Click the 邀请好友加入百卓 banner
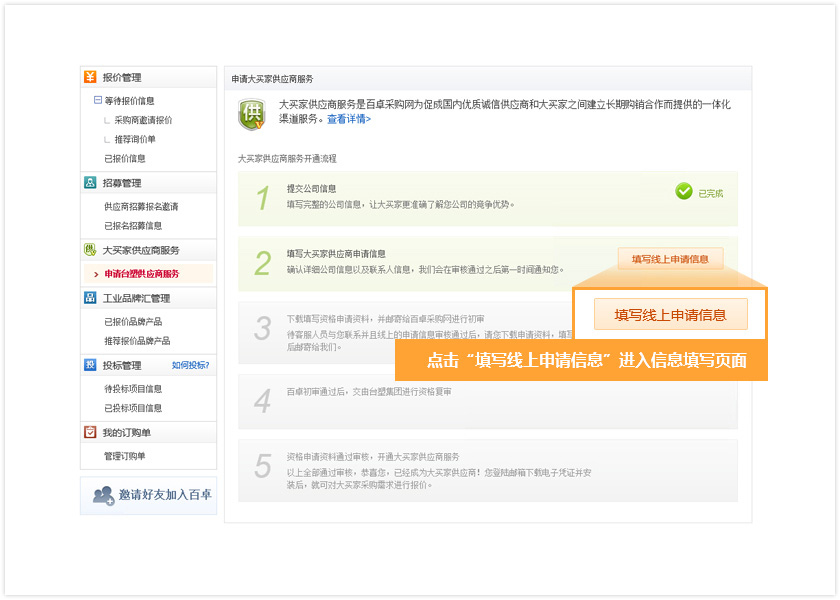This screenshot has width=840, height=600. point(148,495)
